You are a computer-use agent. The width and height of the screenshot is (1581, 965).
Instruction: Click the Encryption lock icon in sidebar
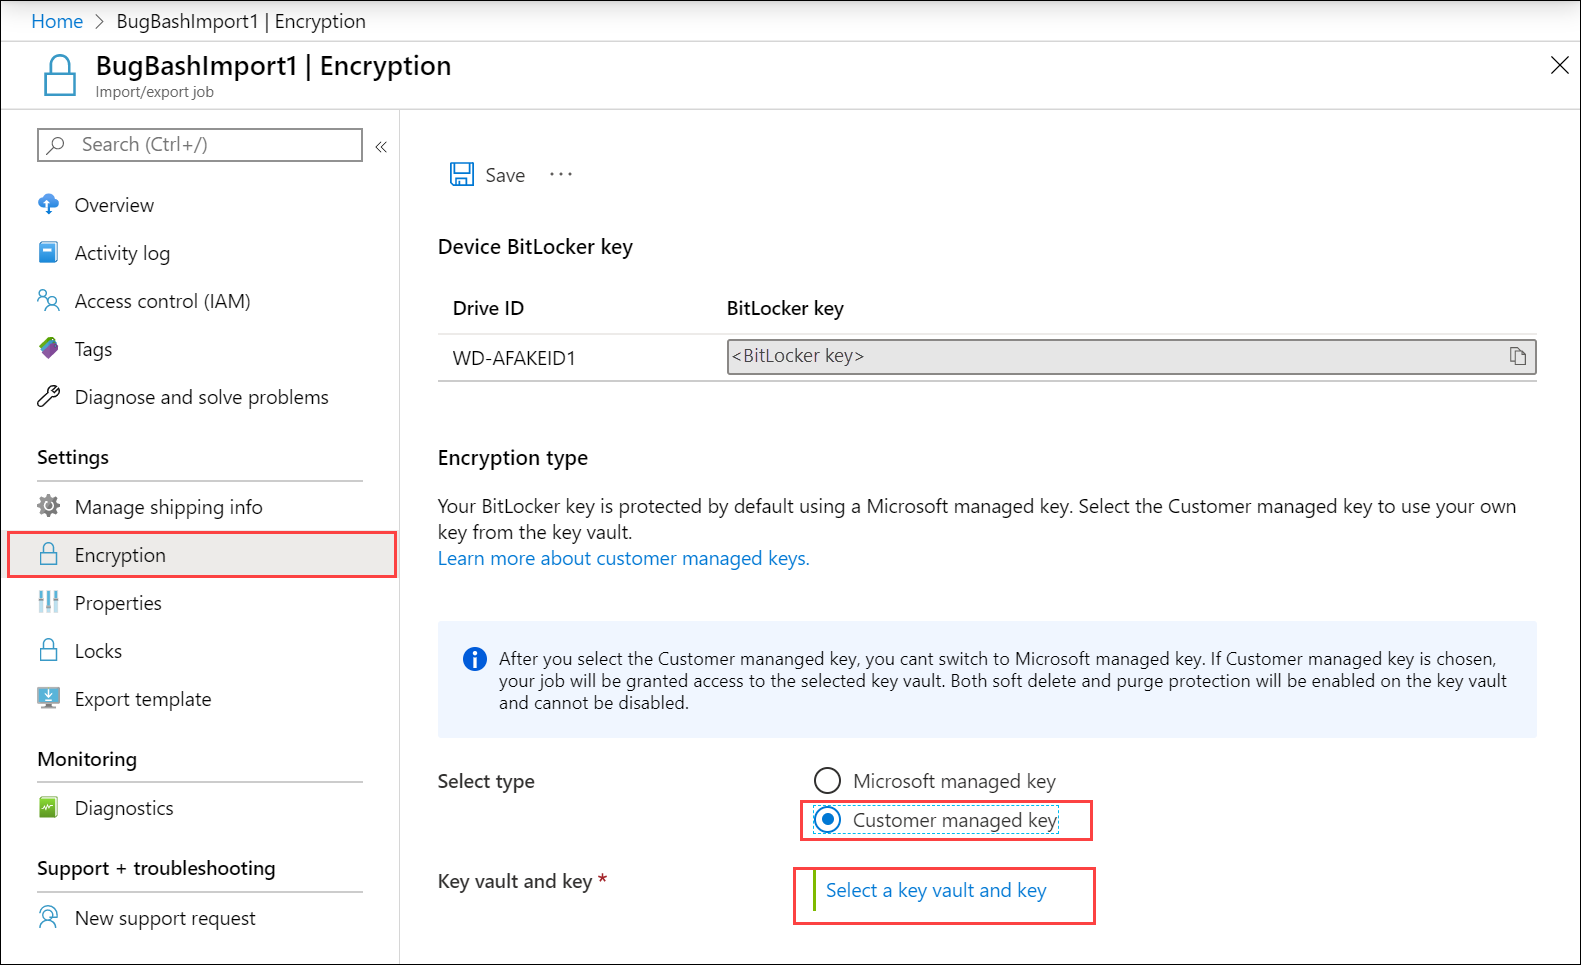[x=48, y=554]
